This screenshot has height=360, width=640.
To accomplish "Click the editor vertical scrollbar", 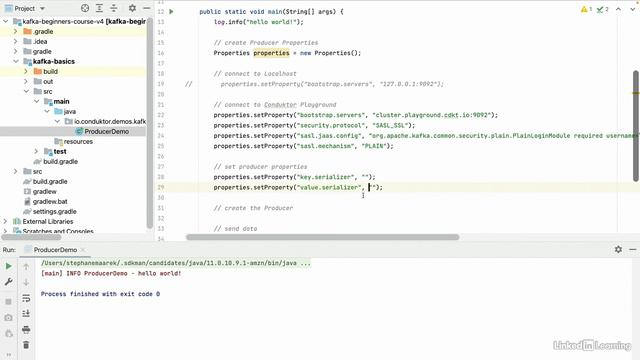I will click(x=636, y=126).
